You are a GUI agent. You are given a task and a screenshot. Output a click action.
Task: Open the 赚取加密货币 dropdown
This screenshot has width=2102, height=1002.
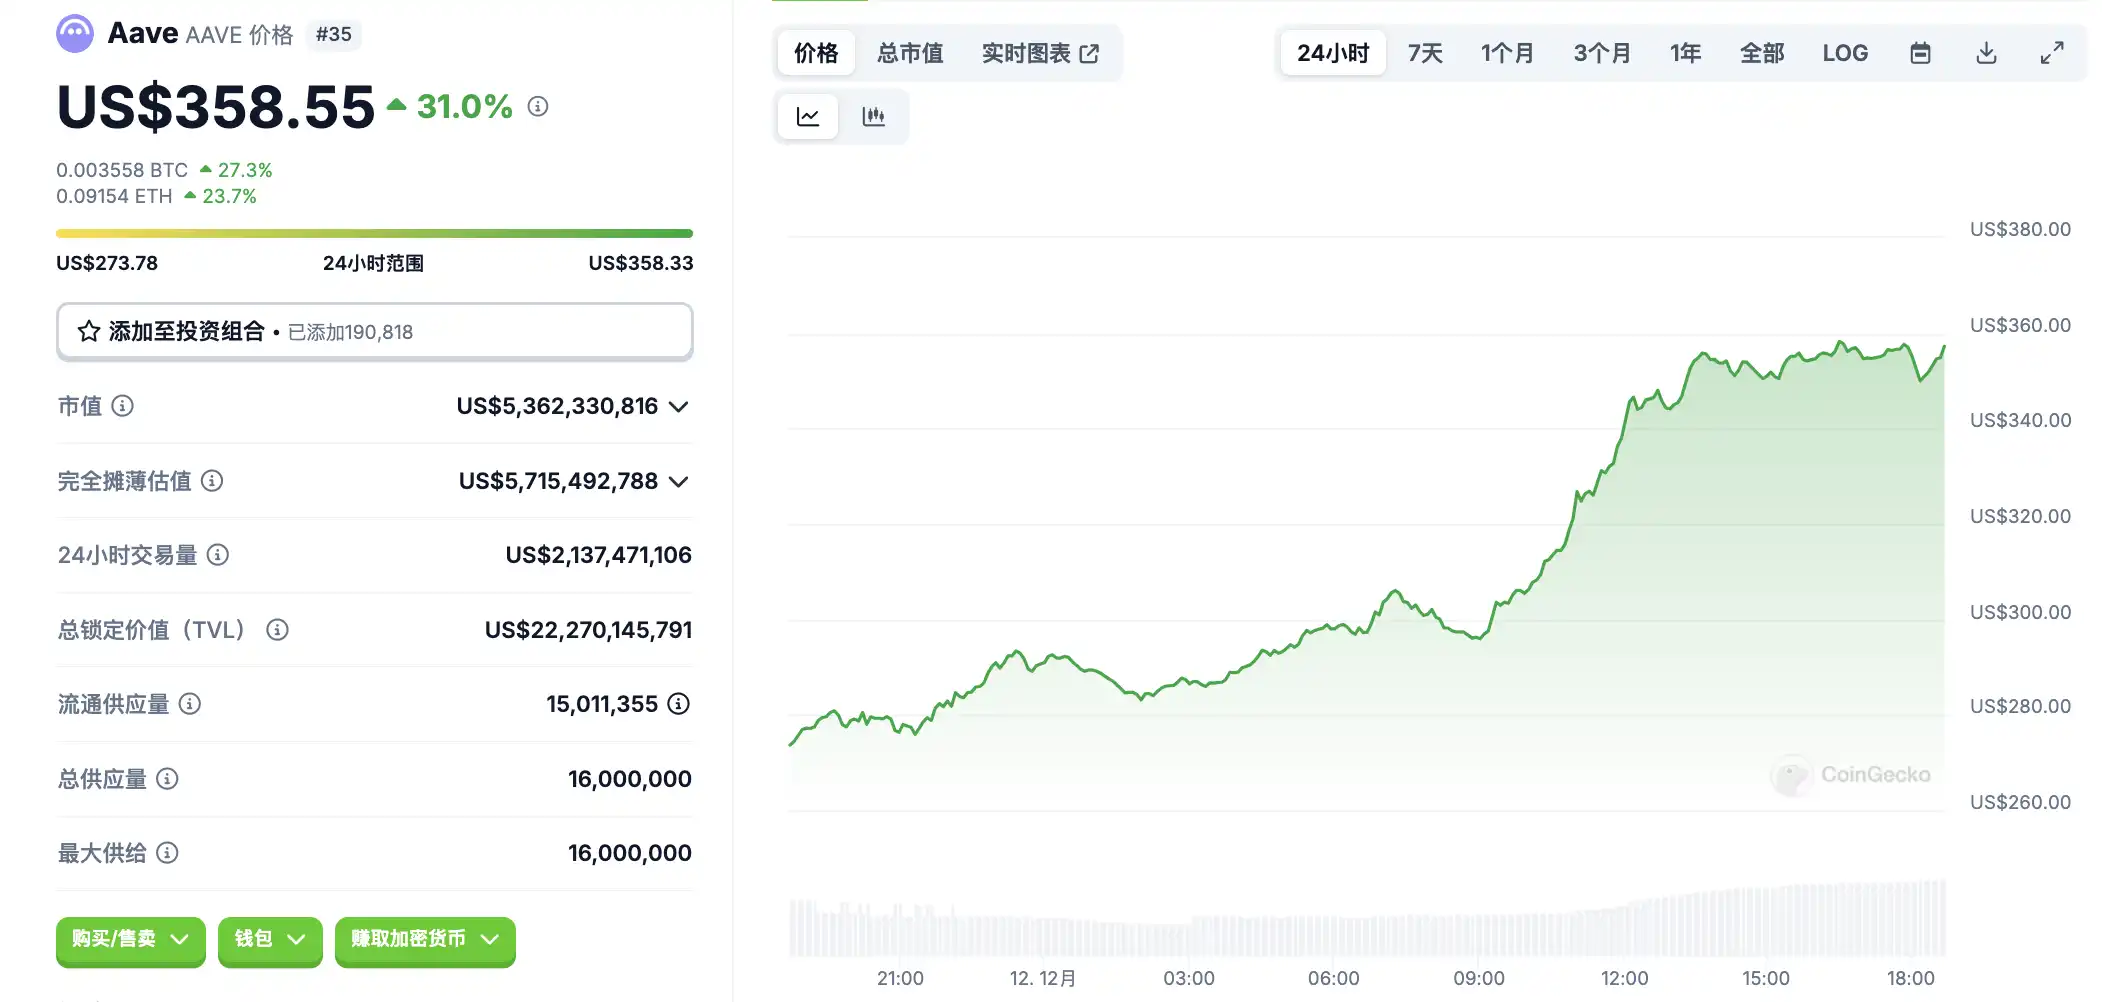click(x=425, y=940)
